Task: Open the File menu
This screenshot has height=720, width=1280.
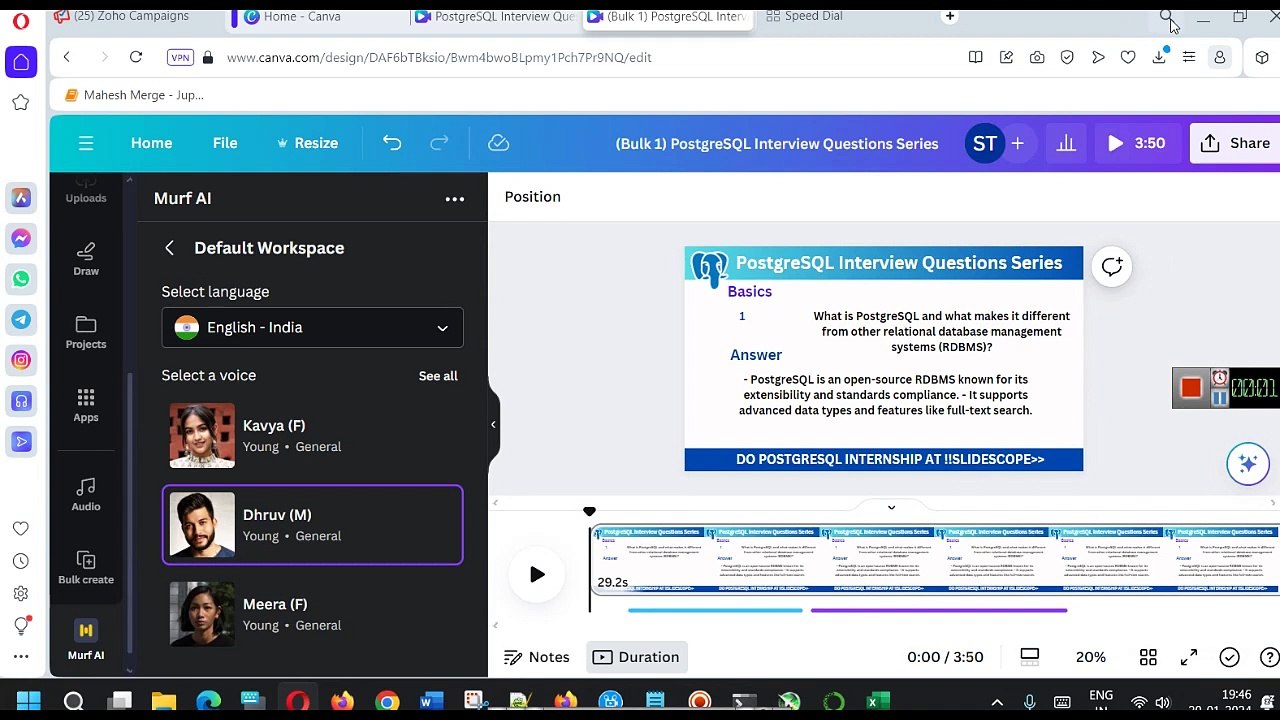Action: click(x=225, y=143)
